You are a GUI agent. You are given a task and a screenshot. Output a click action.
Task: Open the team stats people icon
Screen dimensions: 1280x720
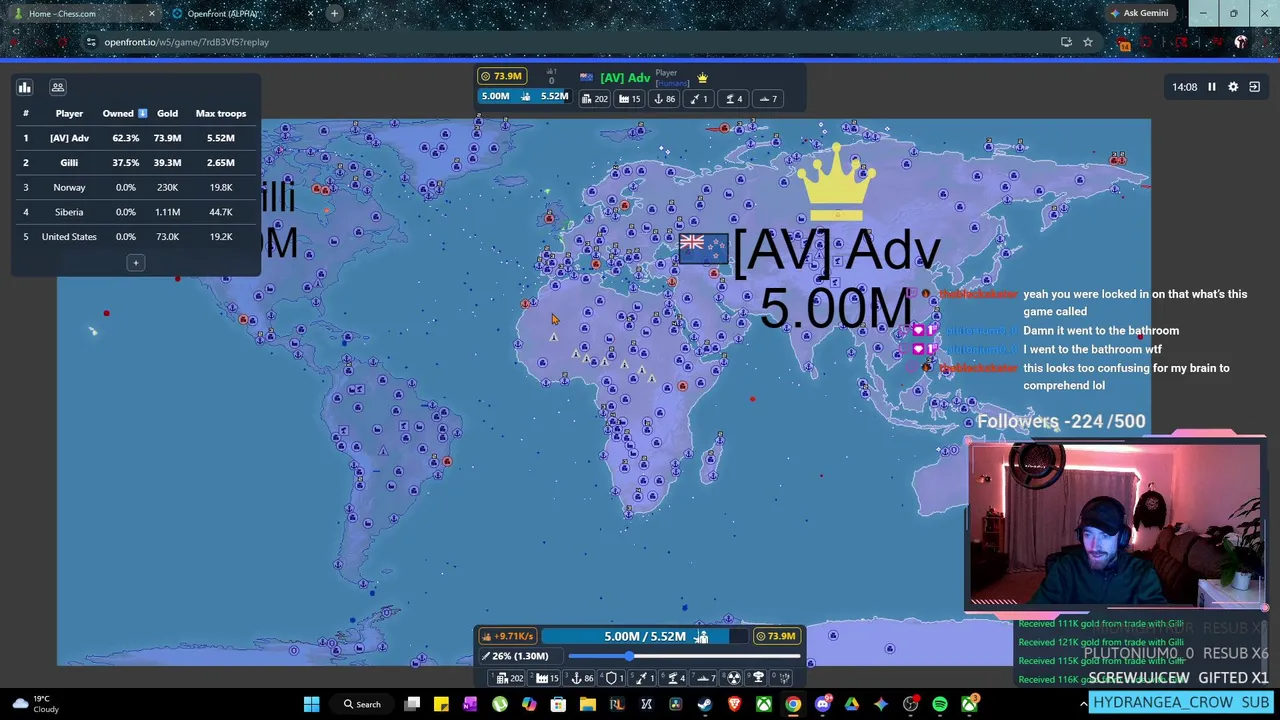[58, 87]
